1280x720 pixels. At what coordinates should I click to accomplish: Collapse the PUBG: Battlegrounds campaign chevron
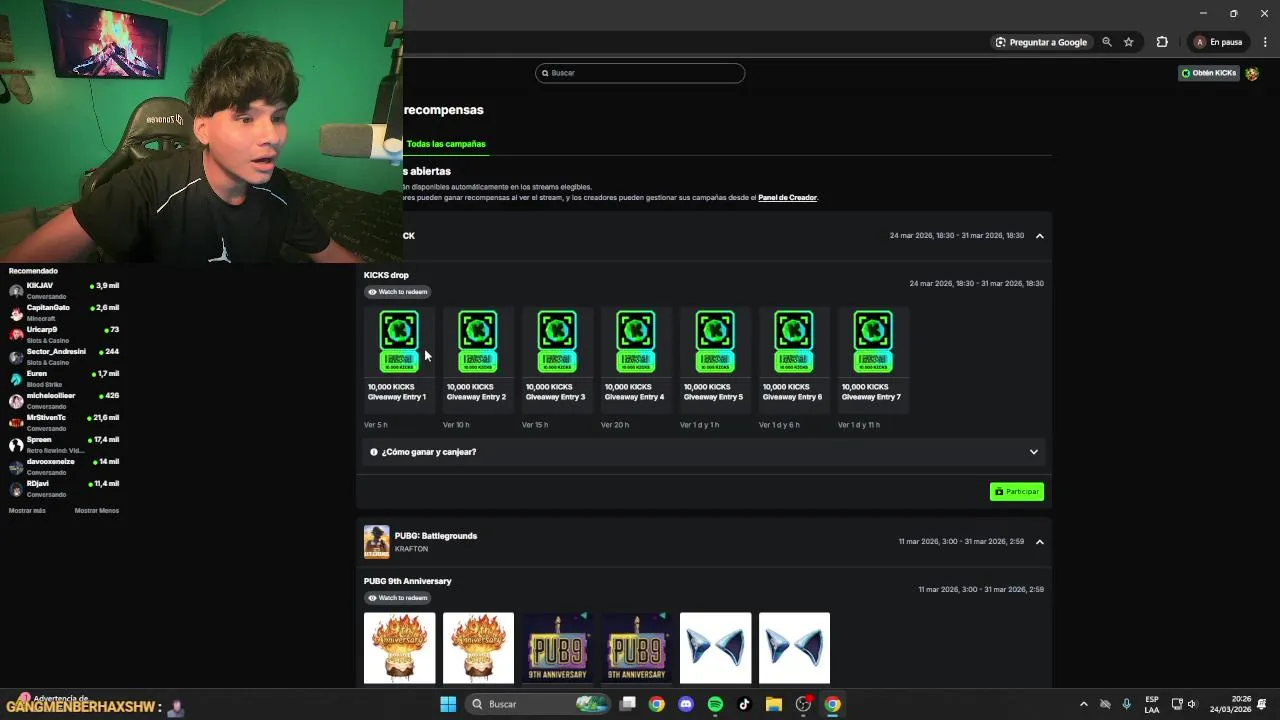pos(1040,542)
